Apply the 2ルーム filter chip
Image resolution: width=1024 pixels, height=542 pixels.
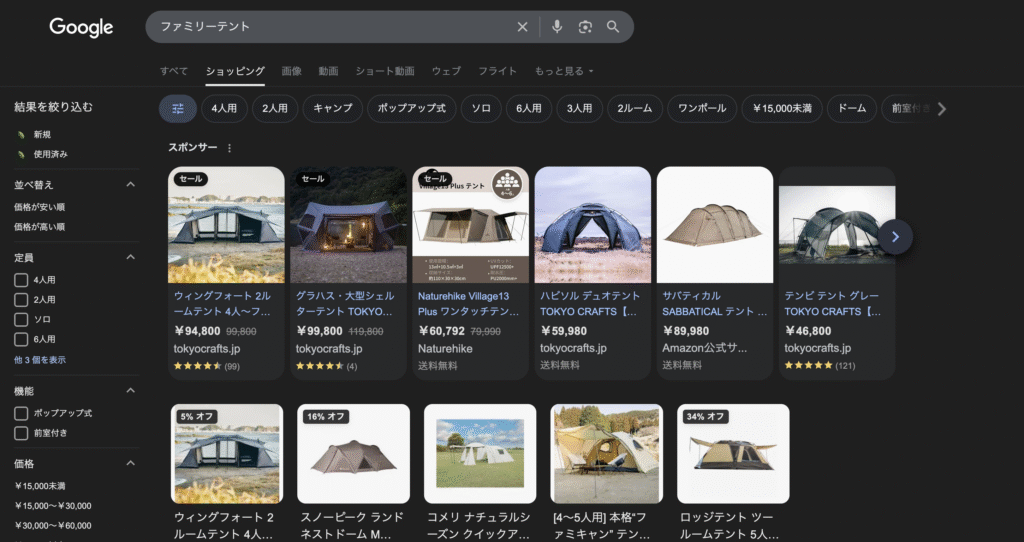tap(635, 109)
